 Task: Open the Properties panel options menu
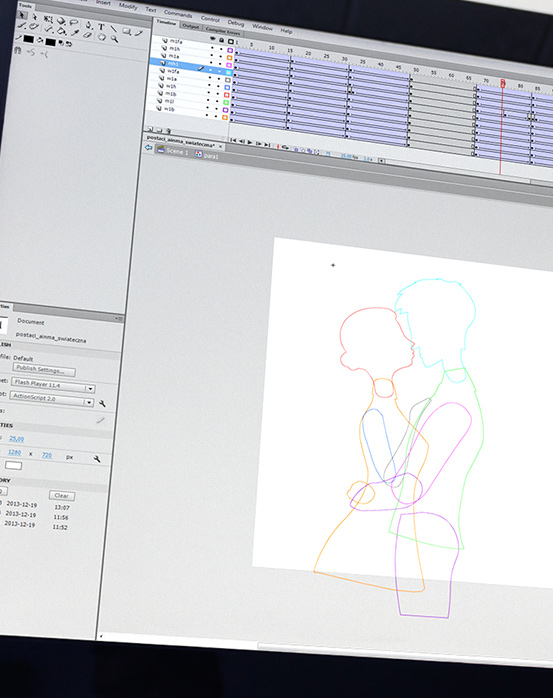(118, 318)
